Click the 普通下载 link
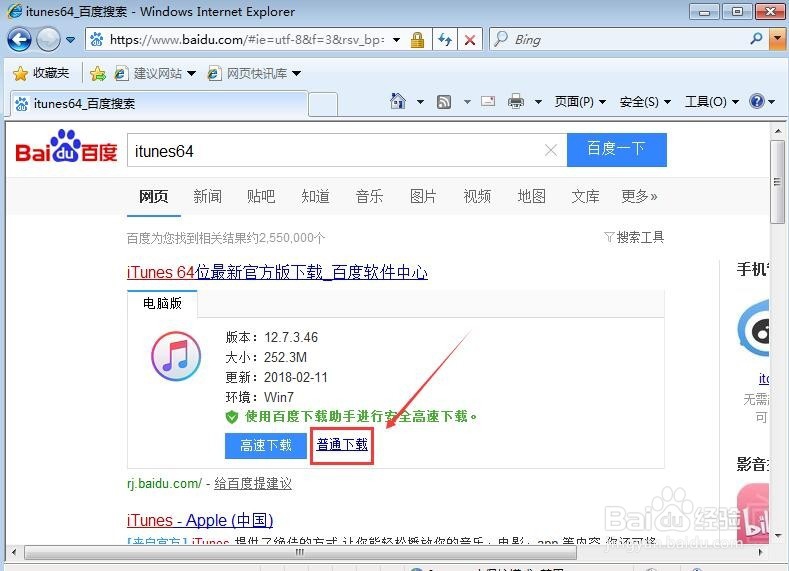Image resolution: width=789 pixels, height=571 pixels. [x=342, y=445]
